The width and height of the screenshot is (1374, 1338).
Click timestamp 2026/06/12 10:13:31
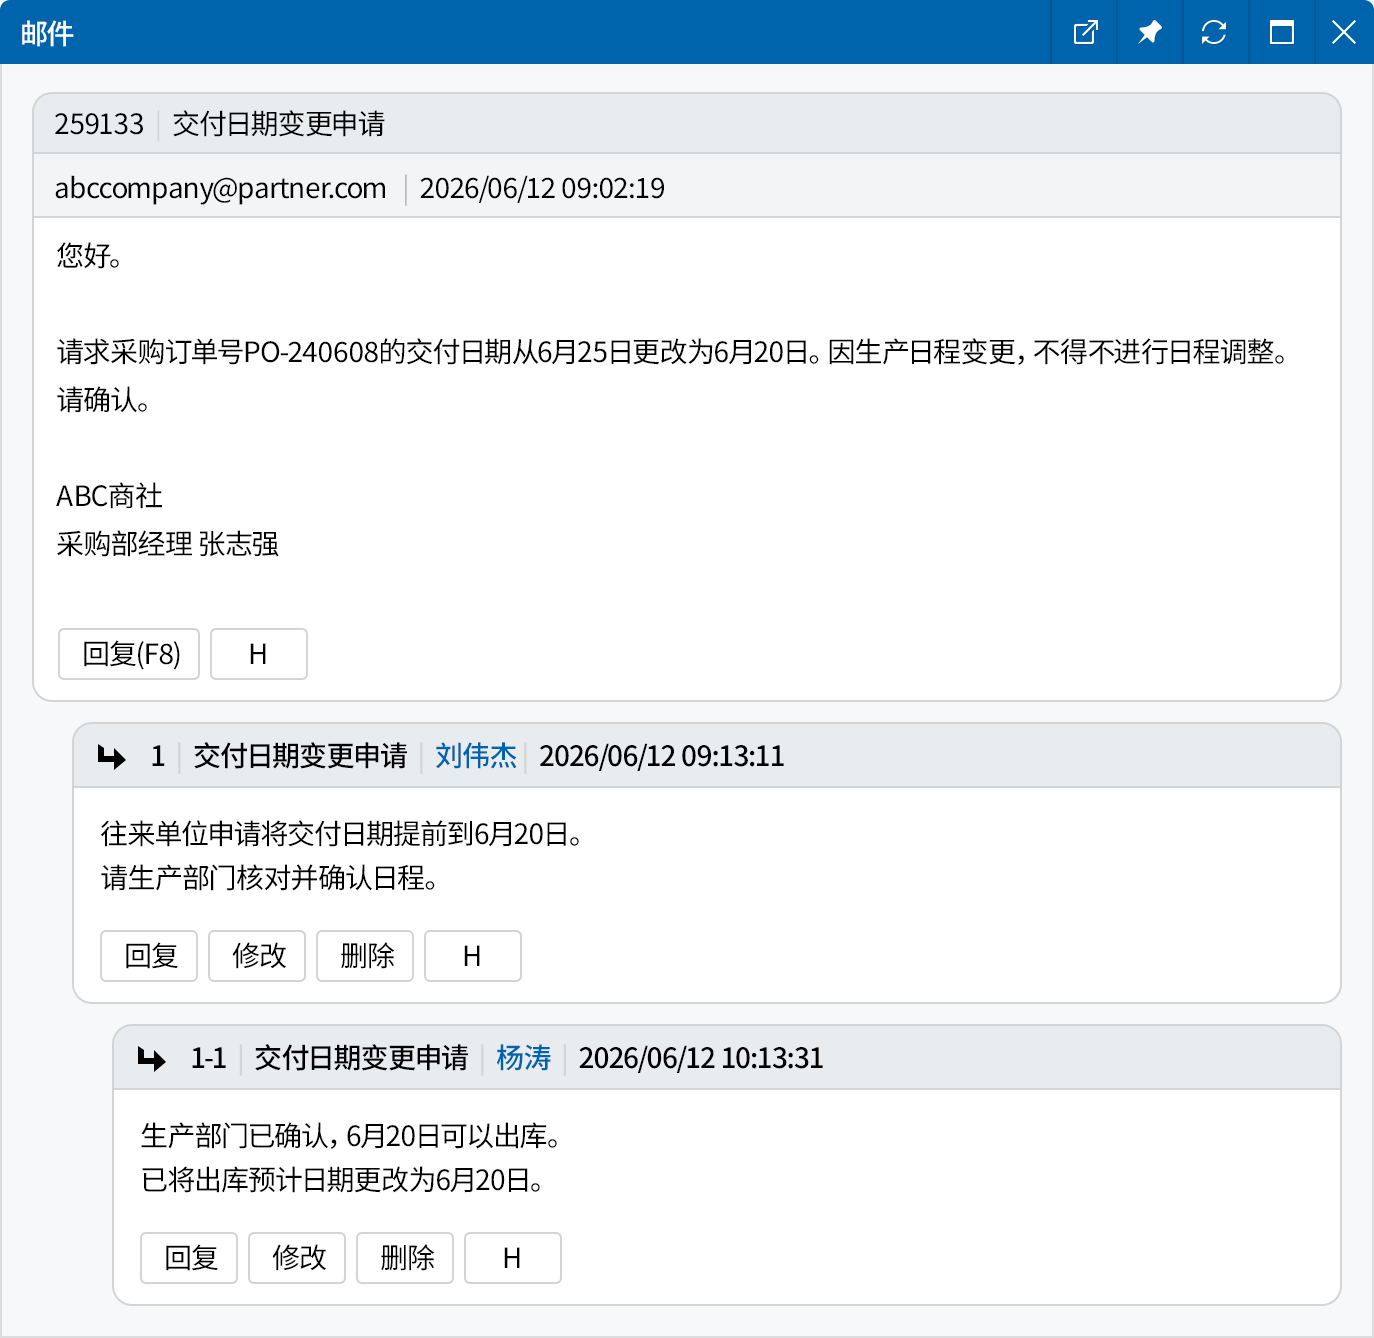click(701, 1058)
